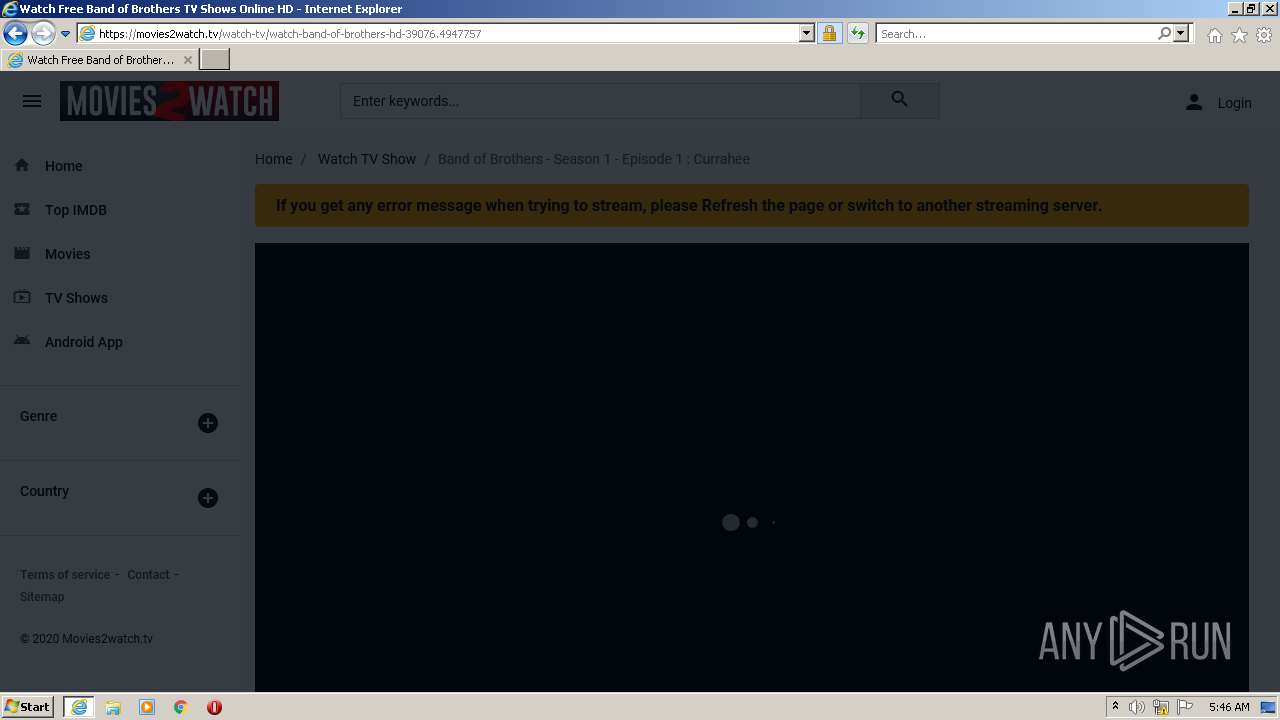Open Android App in the sidebar

point(84,342)
